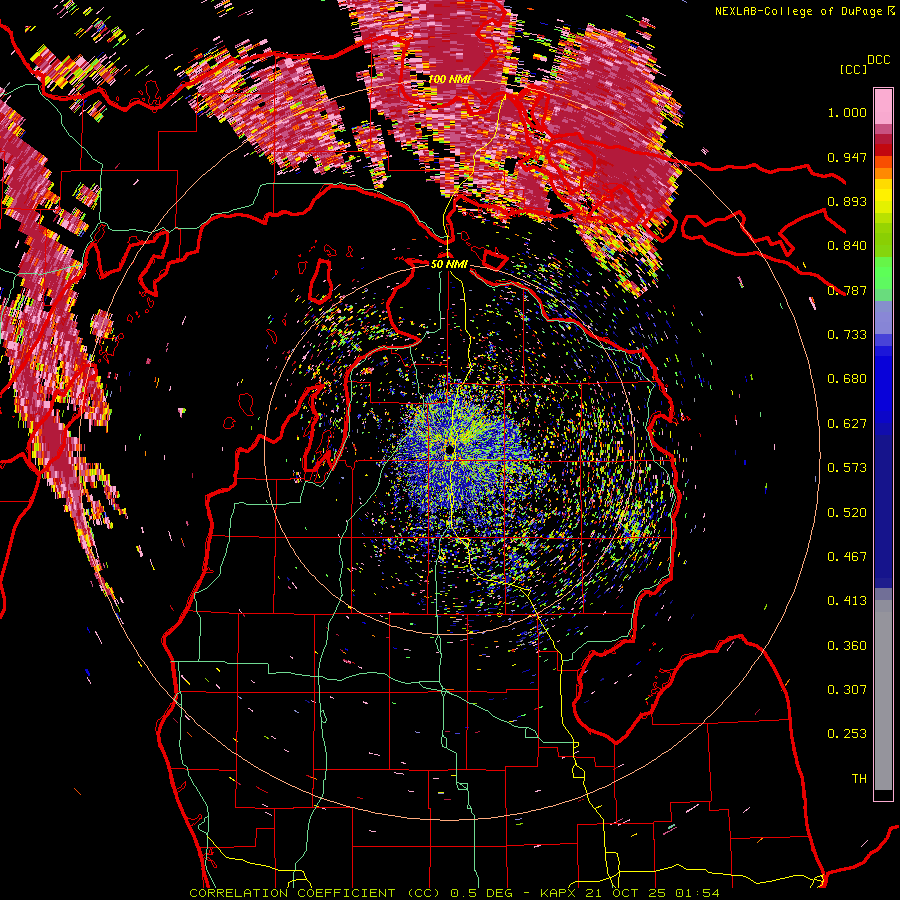This screenshot has width=900, height=900.
Task: Click the DCC product label
Action: tap(878, 60)
